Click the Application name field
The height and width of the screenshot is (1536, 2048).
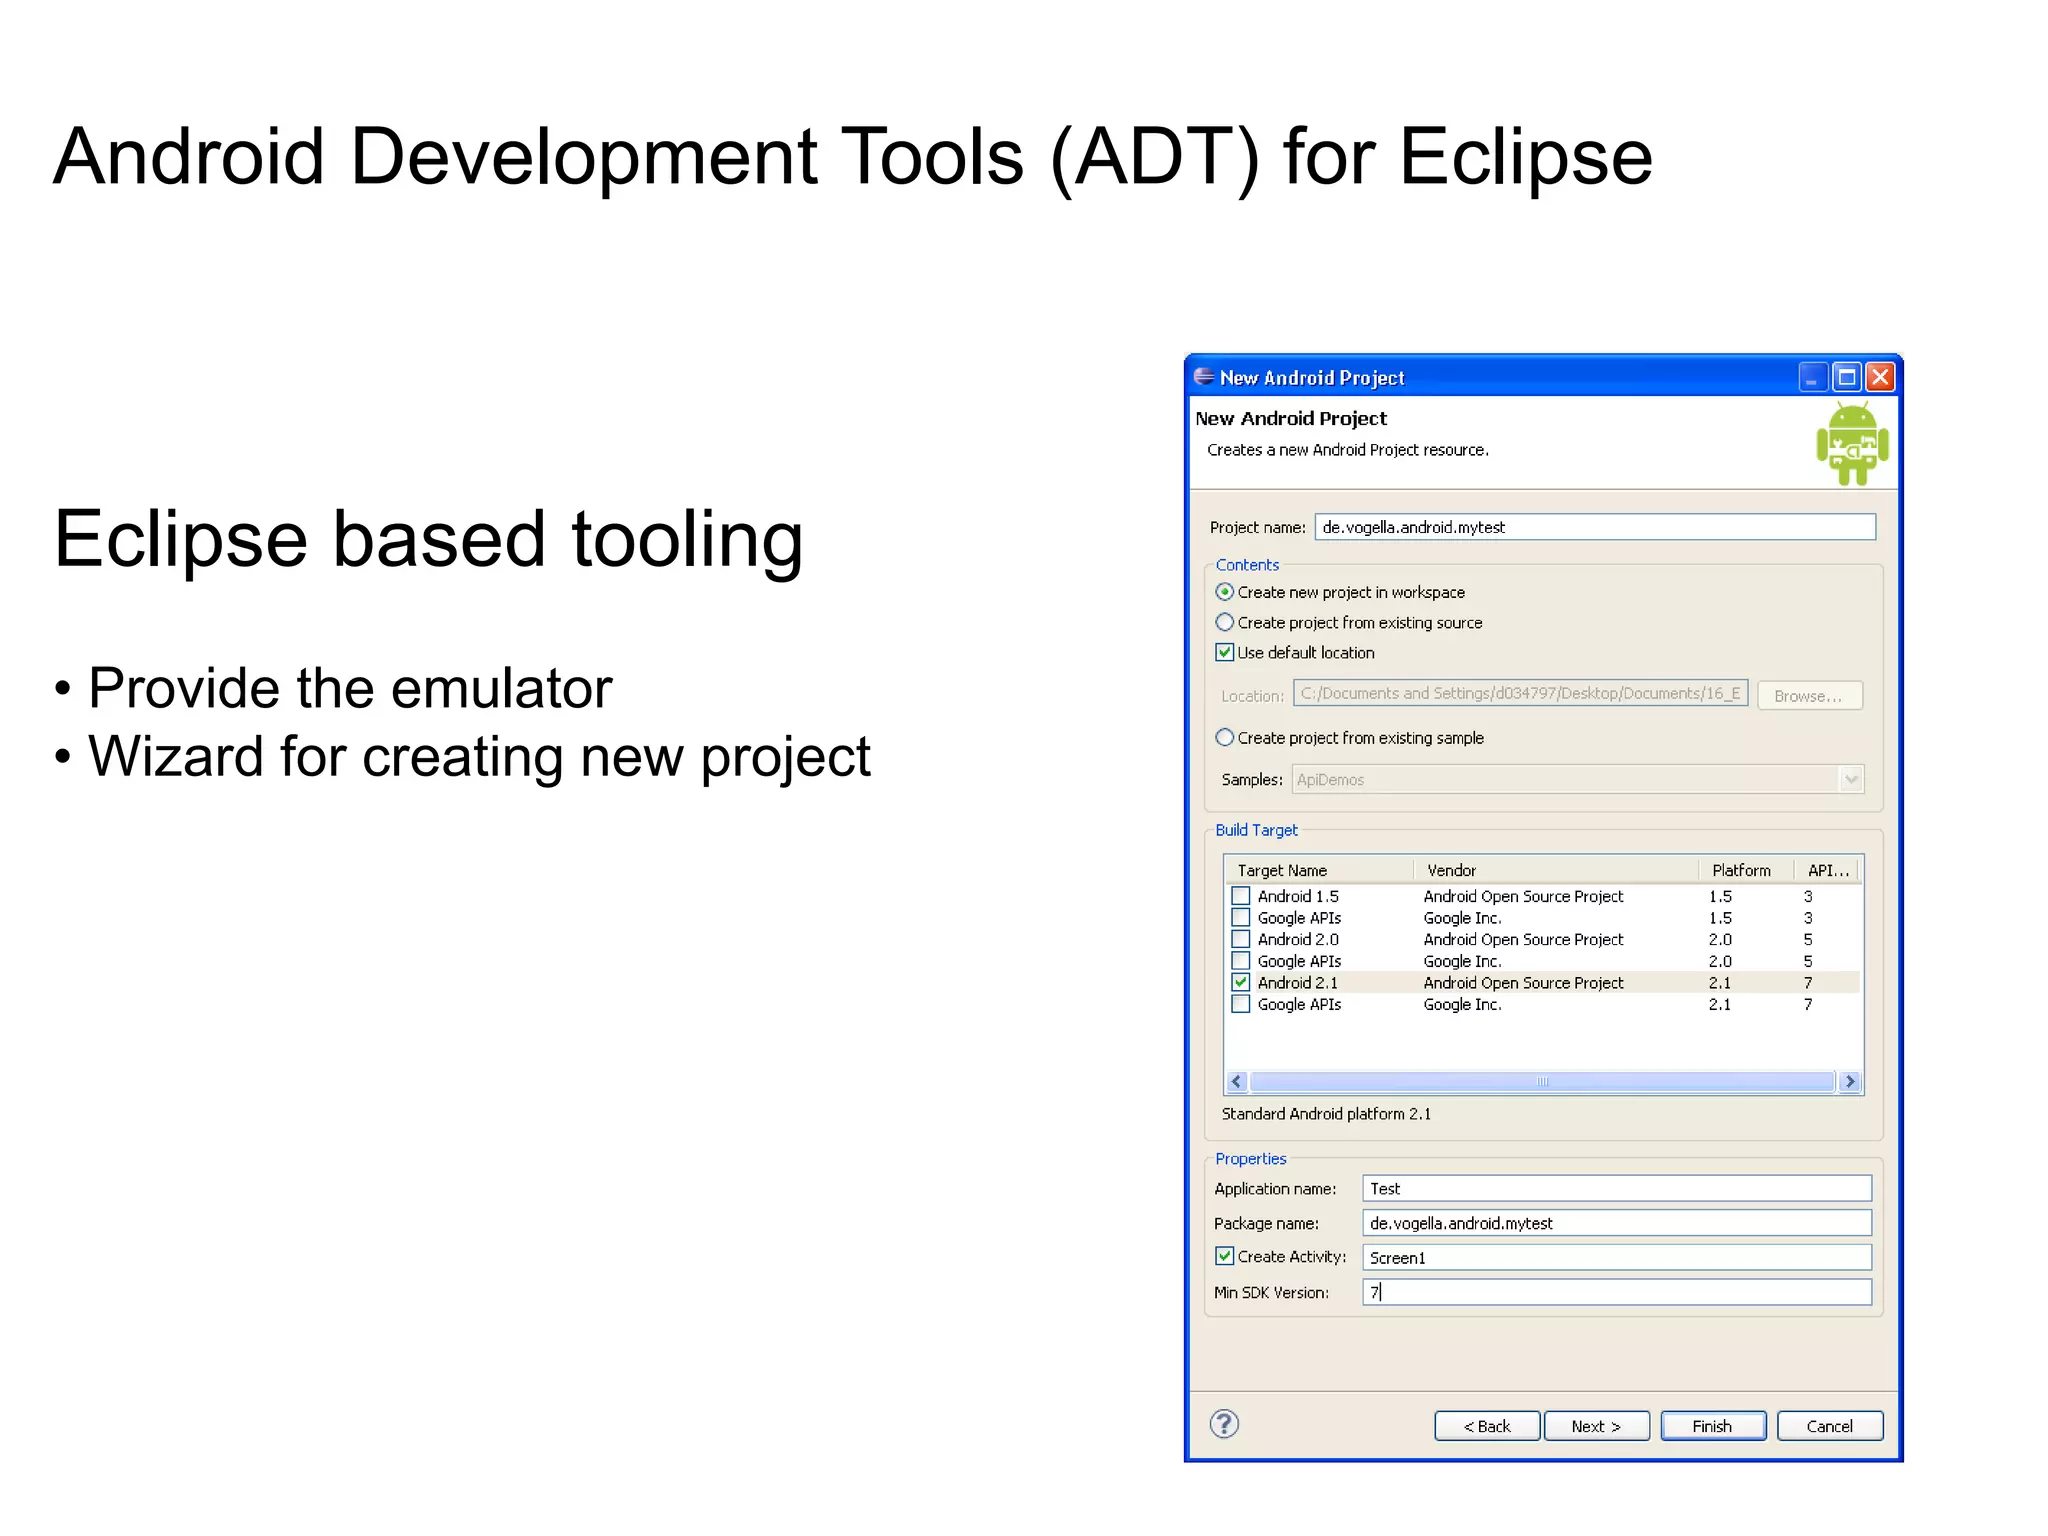tap(1617, 1188)
